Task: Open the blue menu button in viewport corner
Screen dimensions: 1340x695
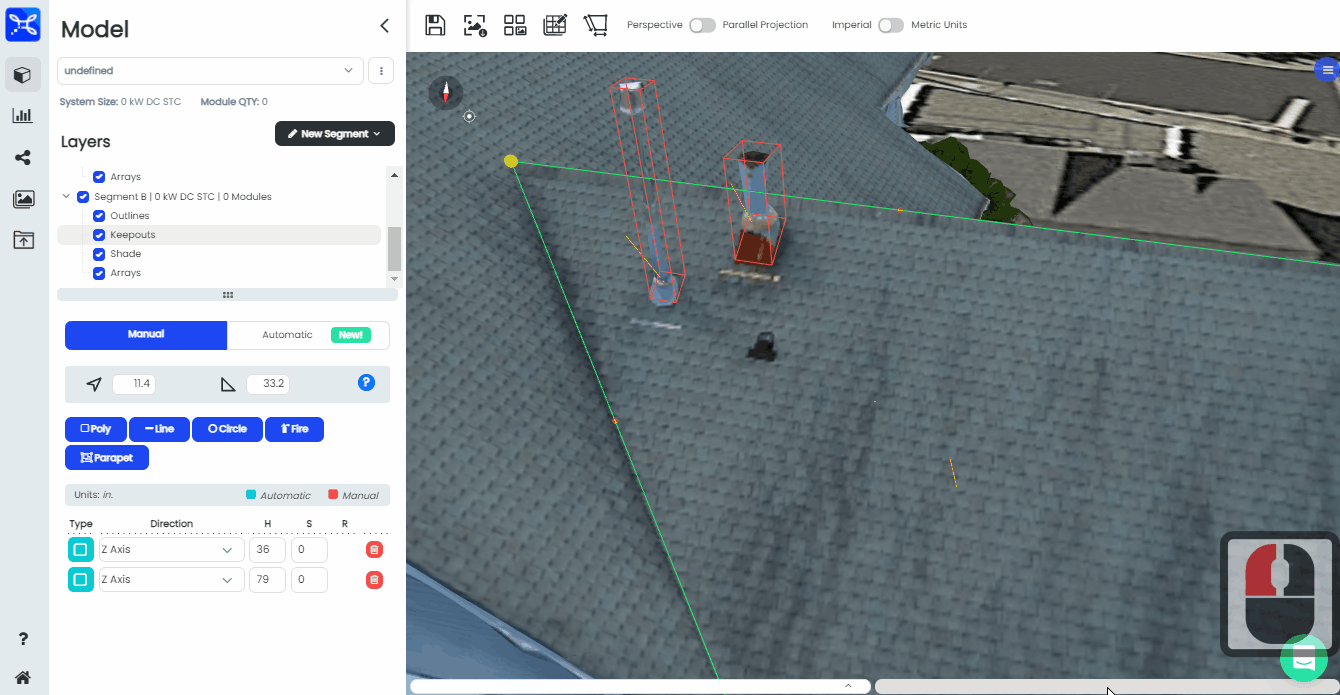Action: coord(1327,70)
